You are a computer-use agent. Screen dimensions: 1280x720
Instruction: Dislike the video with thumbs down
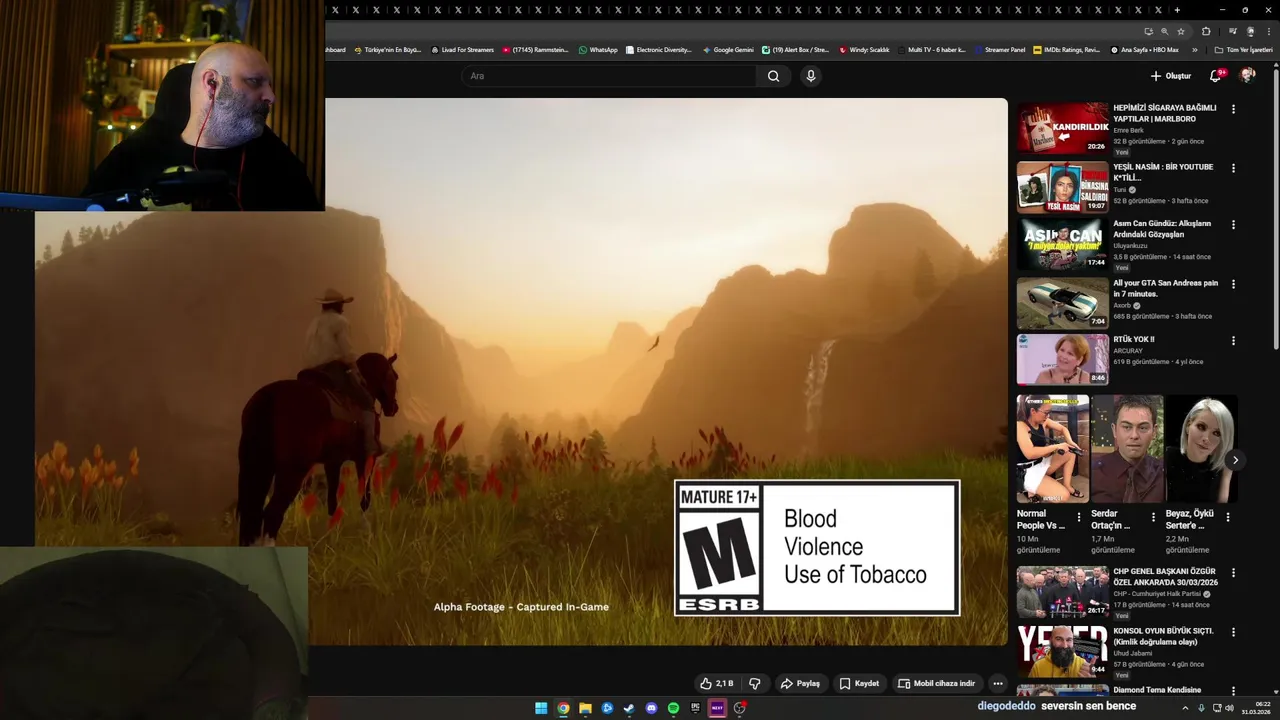(x=755, y=683)
